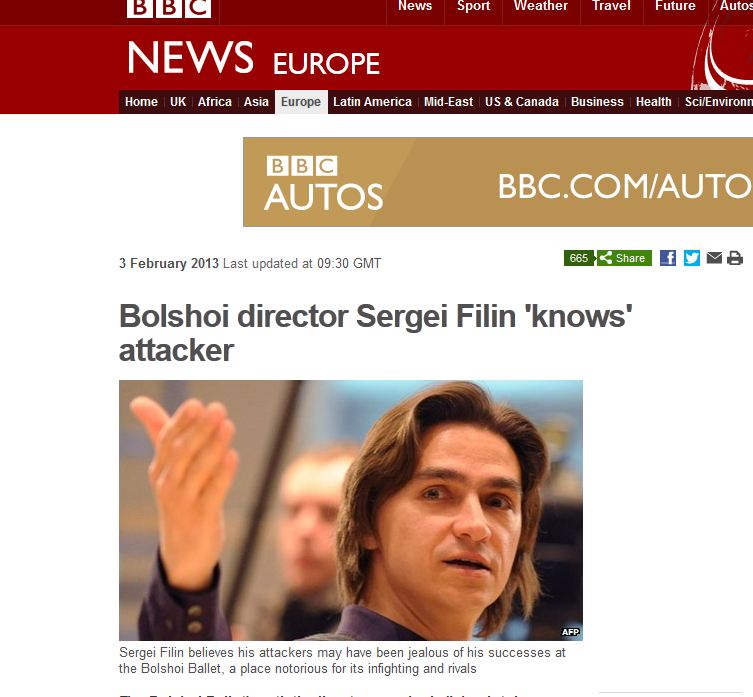
Task: Share article on Facebook icon
Action: click(x=668, y=258)
